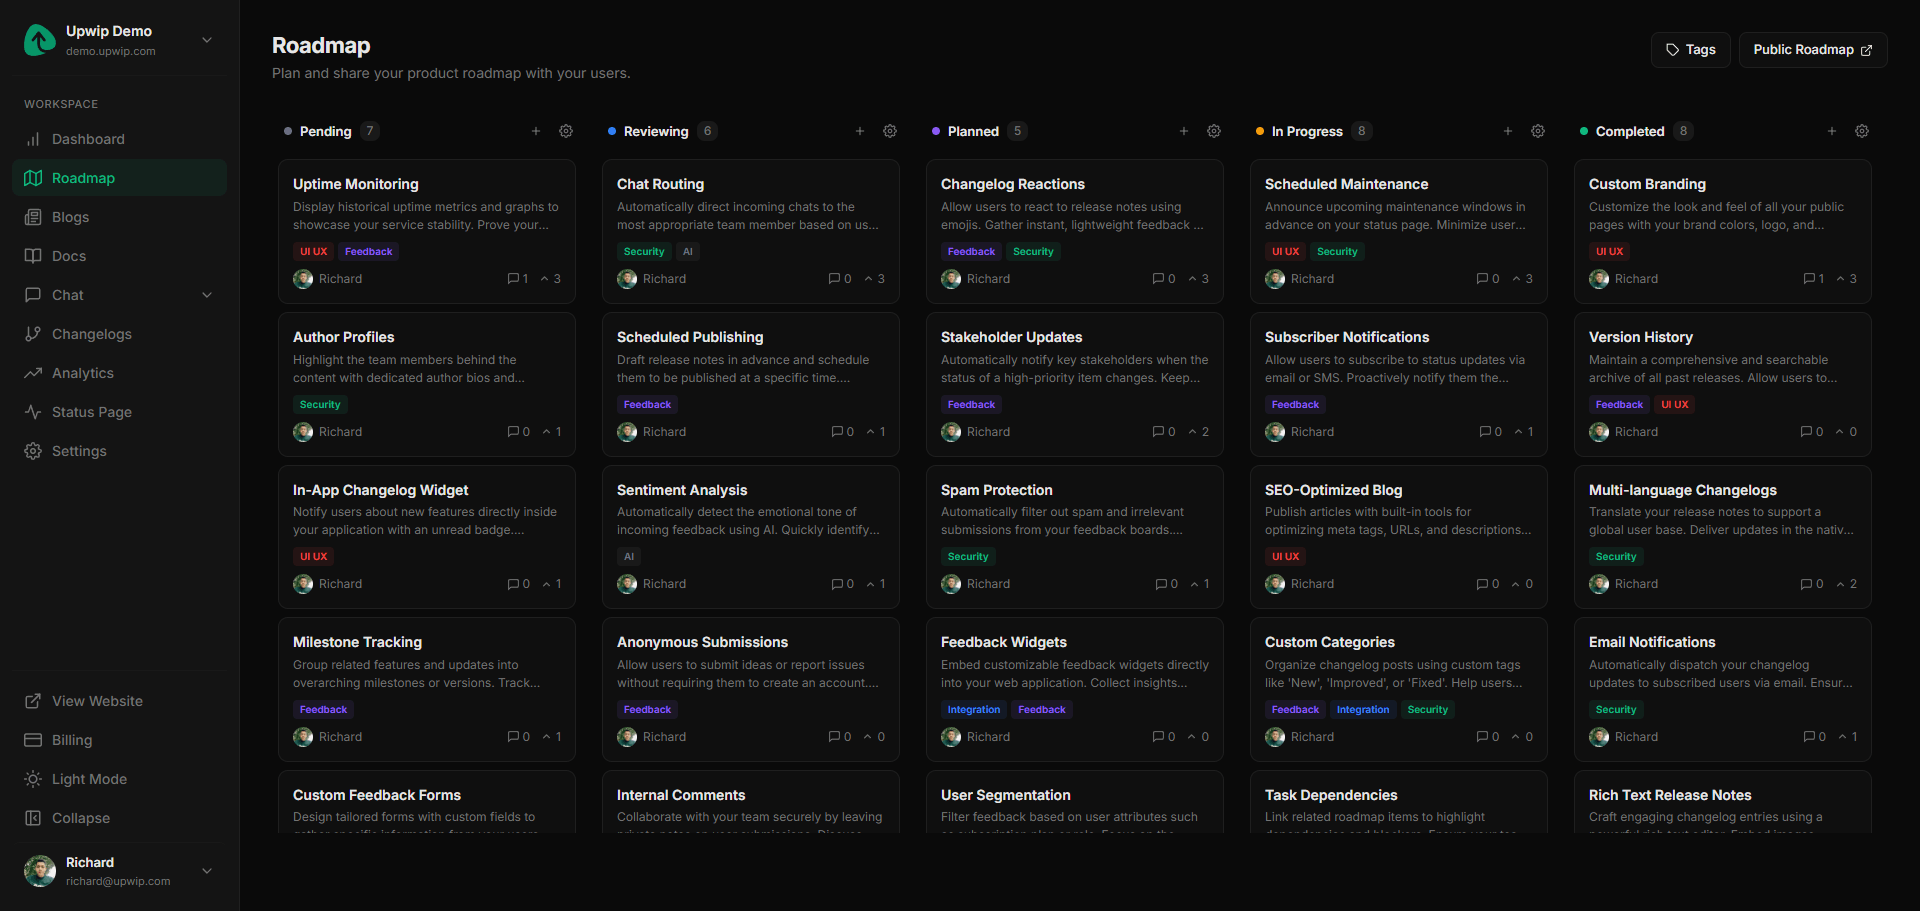Open the Changelog Reactions card
Viewport: 1920px width, 911px height.
pos(1075,232)
